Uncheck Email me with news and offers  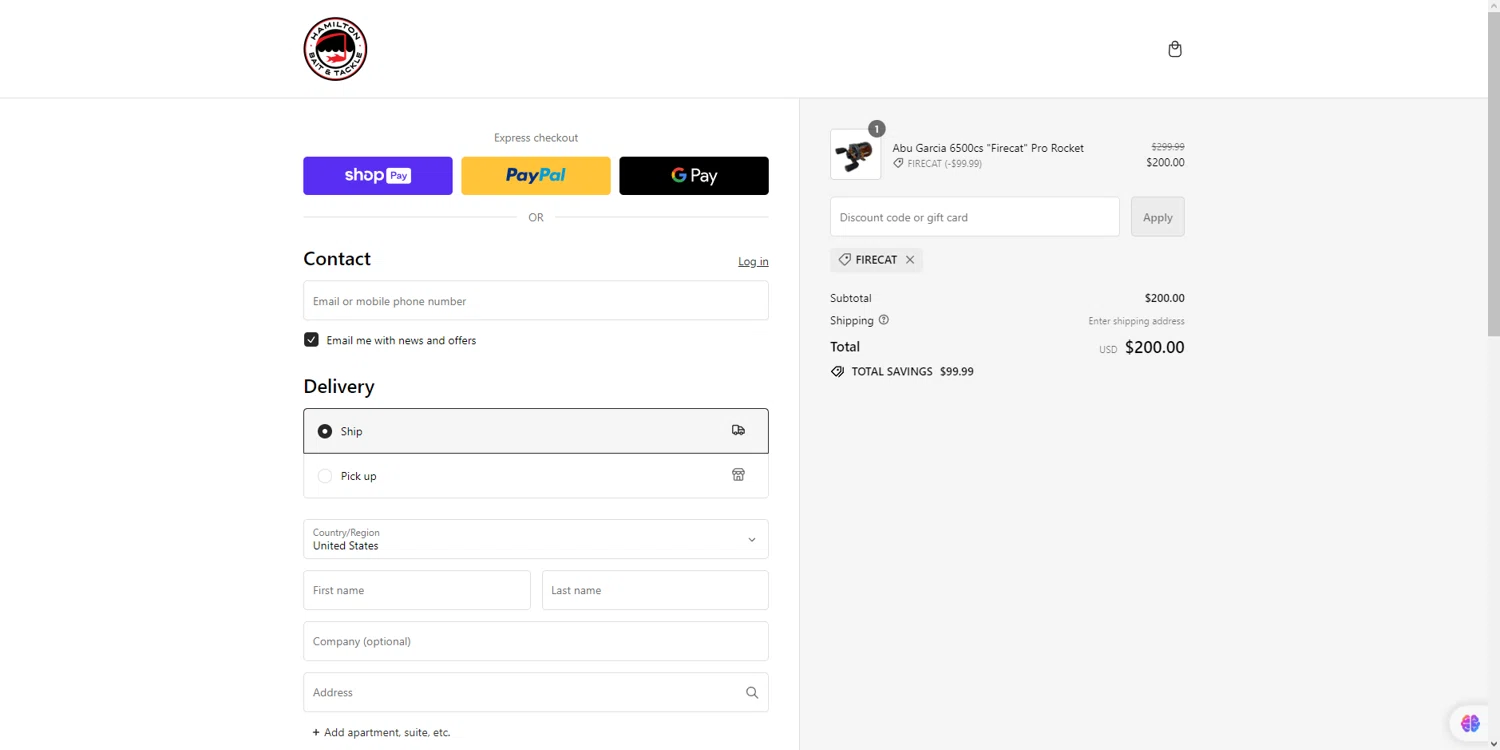point(311,340)
